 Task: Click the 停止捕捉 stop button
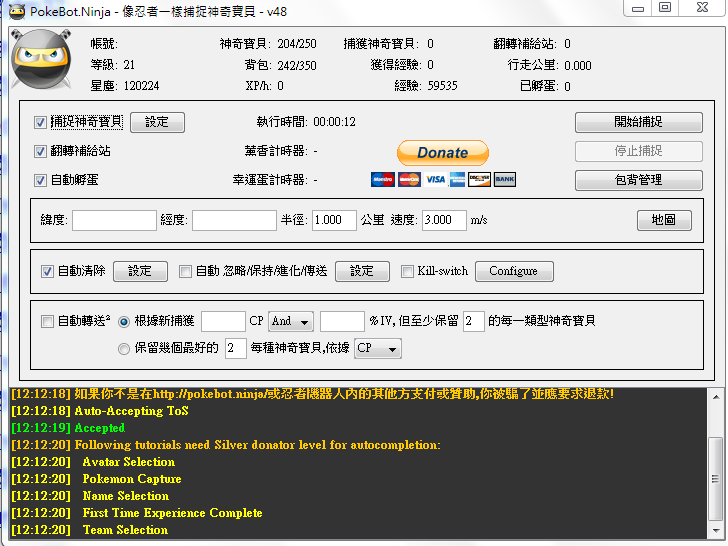coord(638,151)
